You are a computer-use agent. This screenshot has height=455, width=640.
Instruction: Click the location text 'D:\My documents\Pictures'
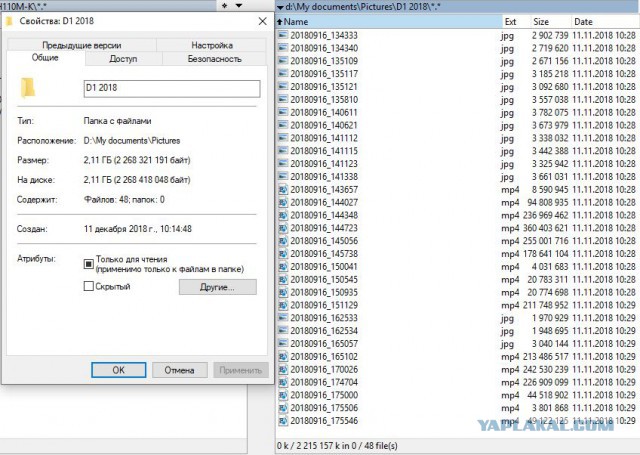tap(132, 141)
